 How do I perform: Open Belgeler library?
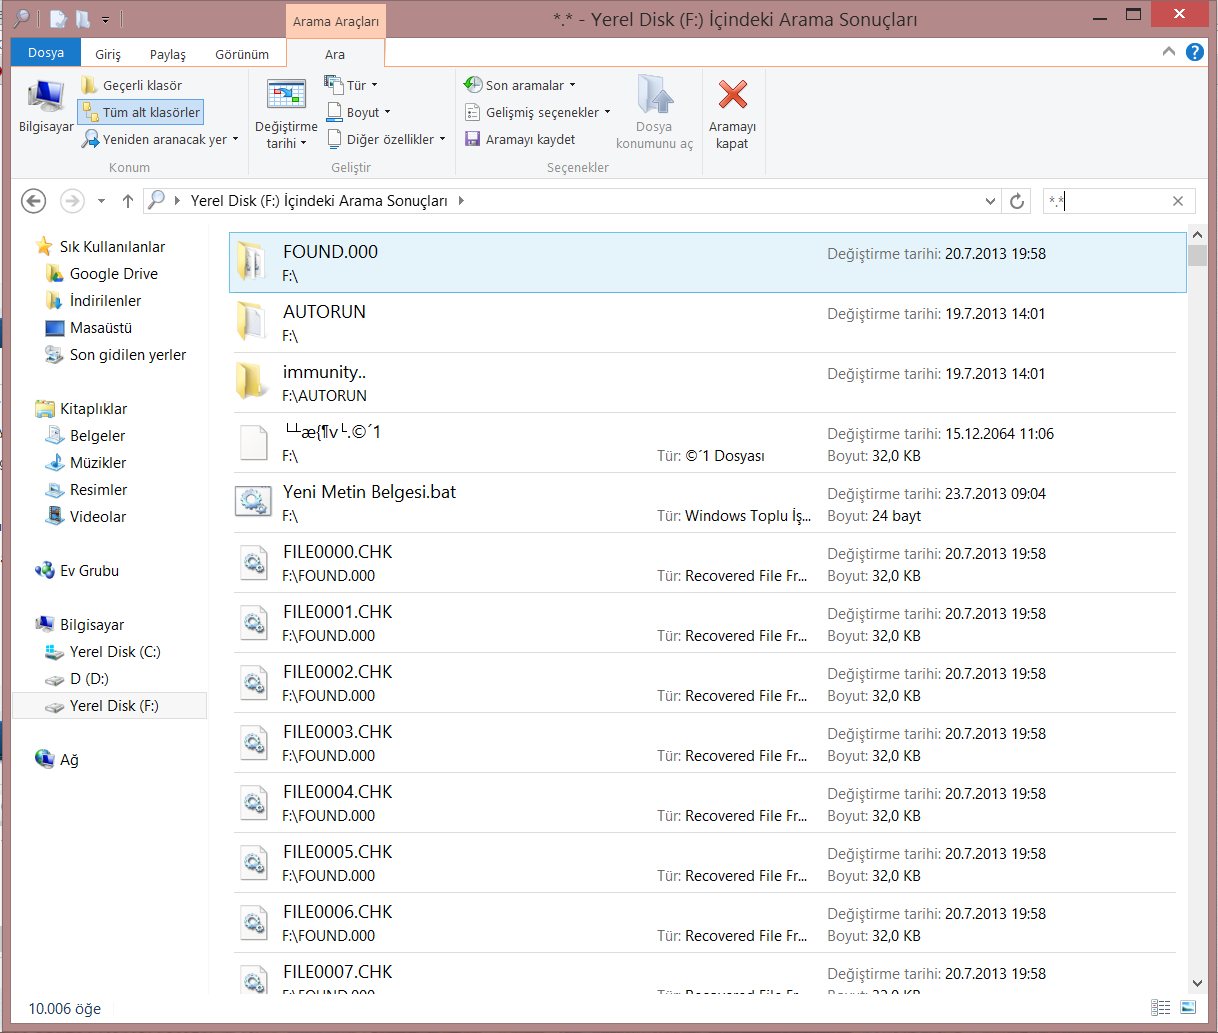(x=97, y=435)
